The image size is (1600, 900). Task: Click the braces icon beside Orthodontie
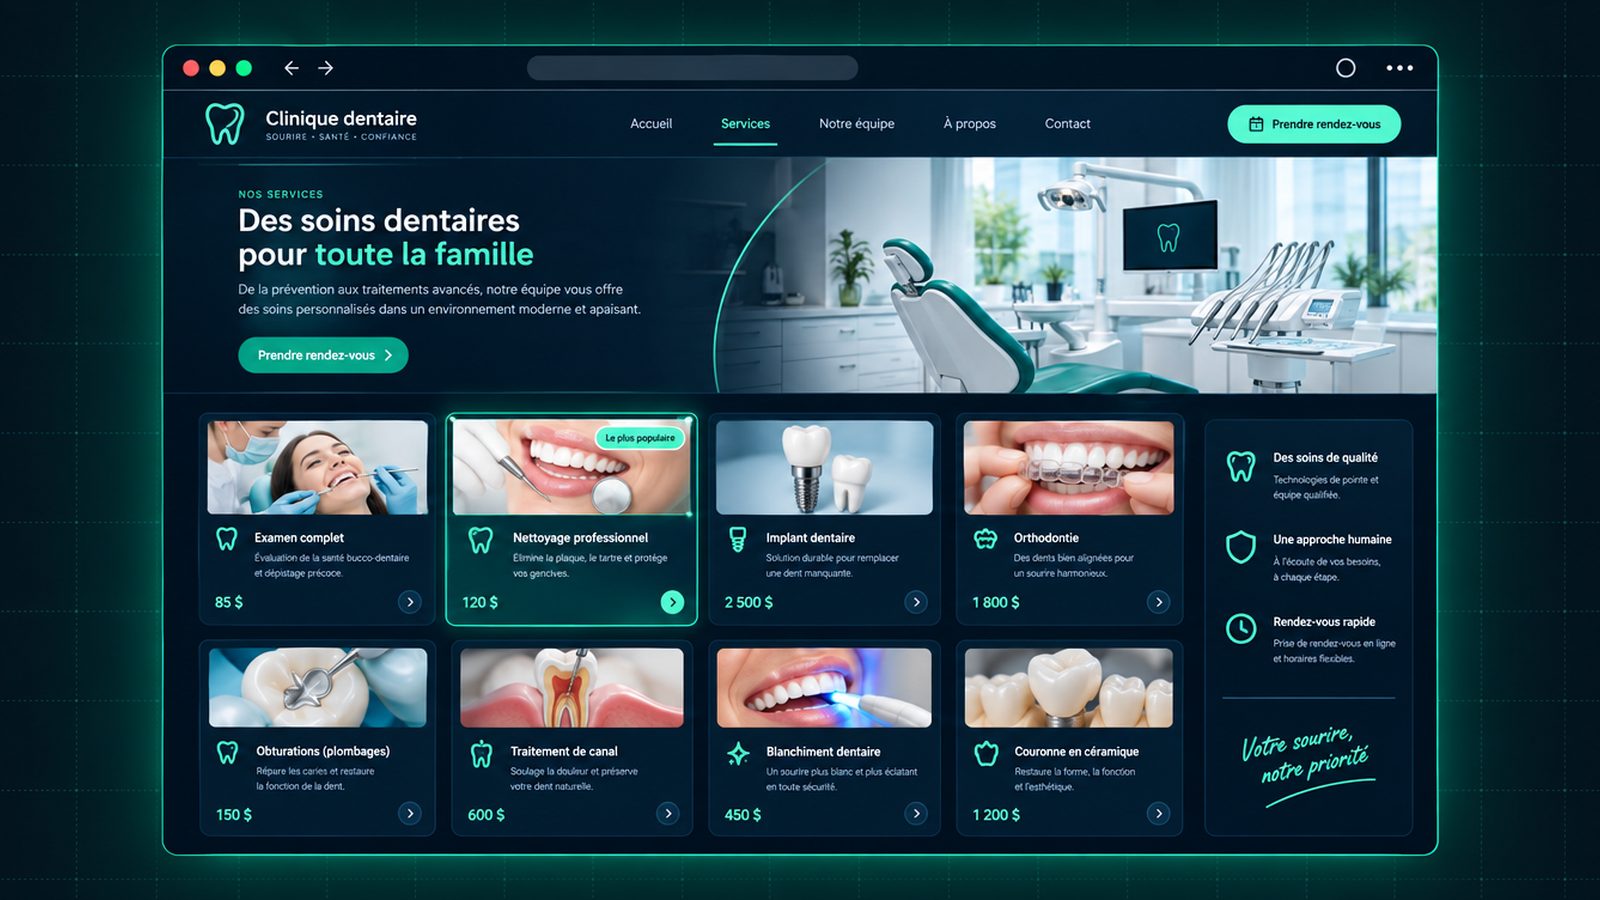click(x=986, y=539)
